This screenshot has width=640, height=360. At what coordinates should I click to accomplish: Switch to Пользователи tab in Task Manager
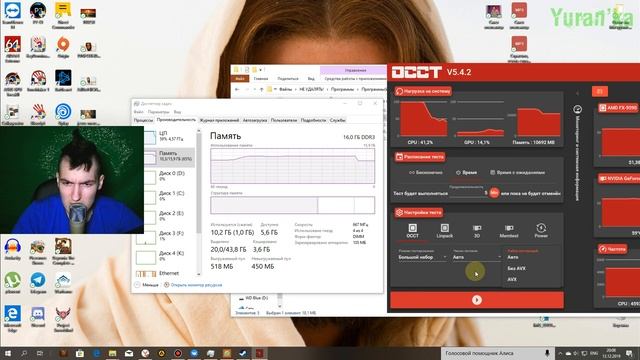point(284,120)
